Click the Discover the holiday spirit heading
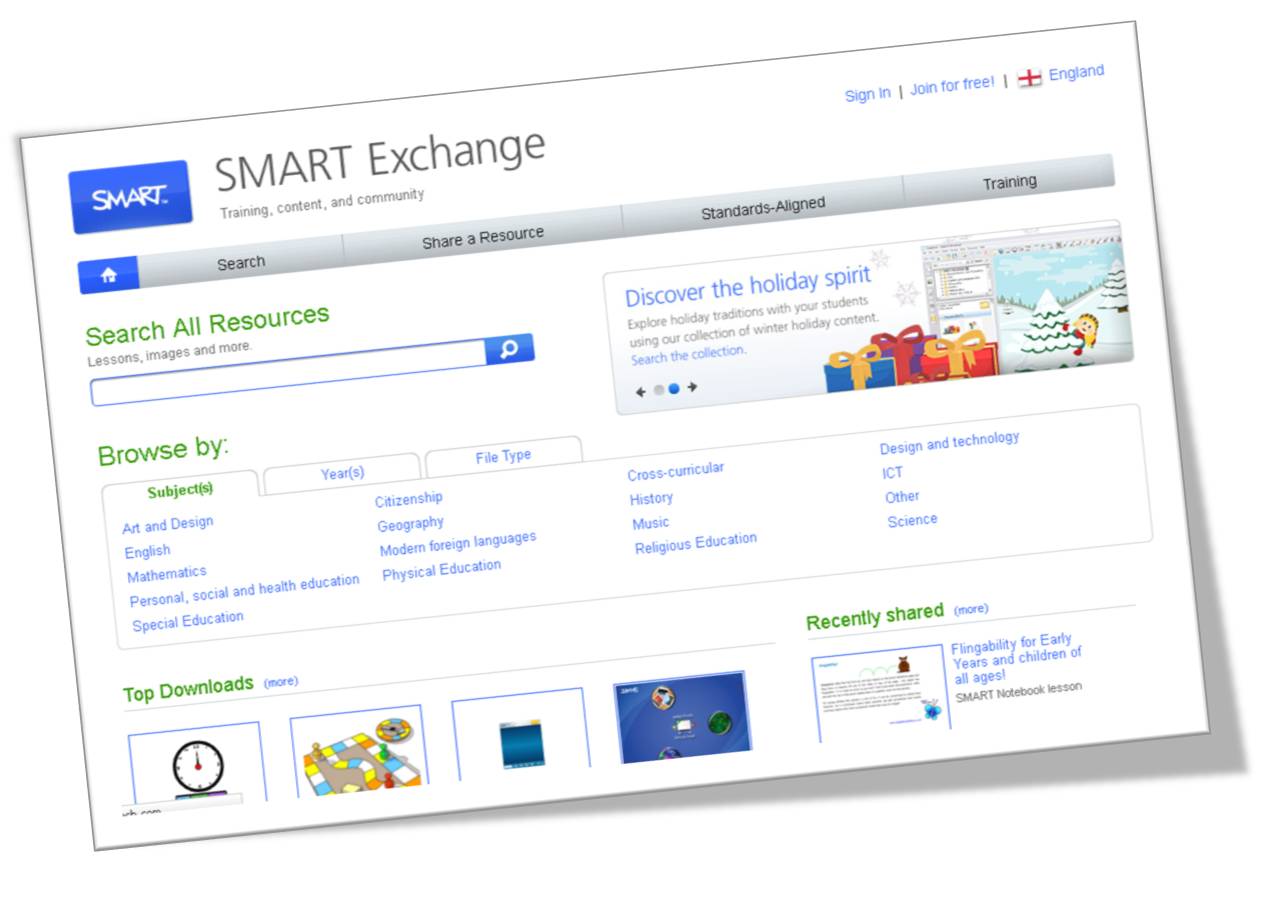Screen dimensions: 1262x908 tap(749, 288)
